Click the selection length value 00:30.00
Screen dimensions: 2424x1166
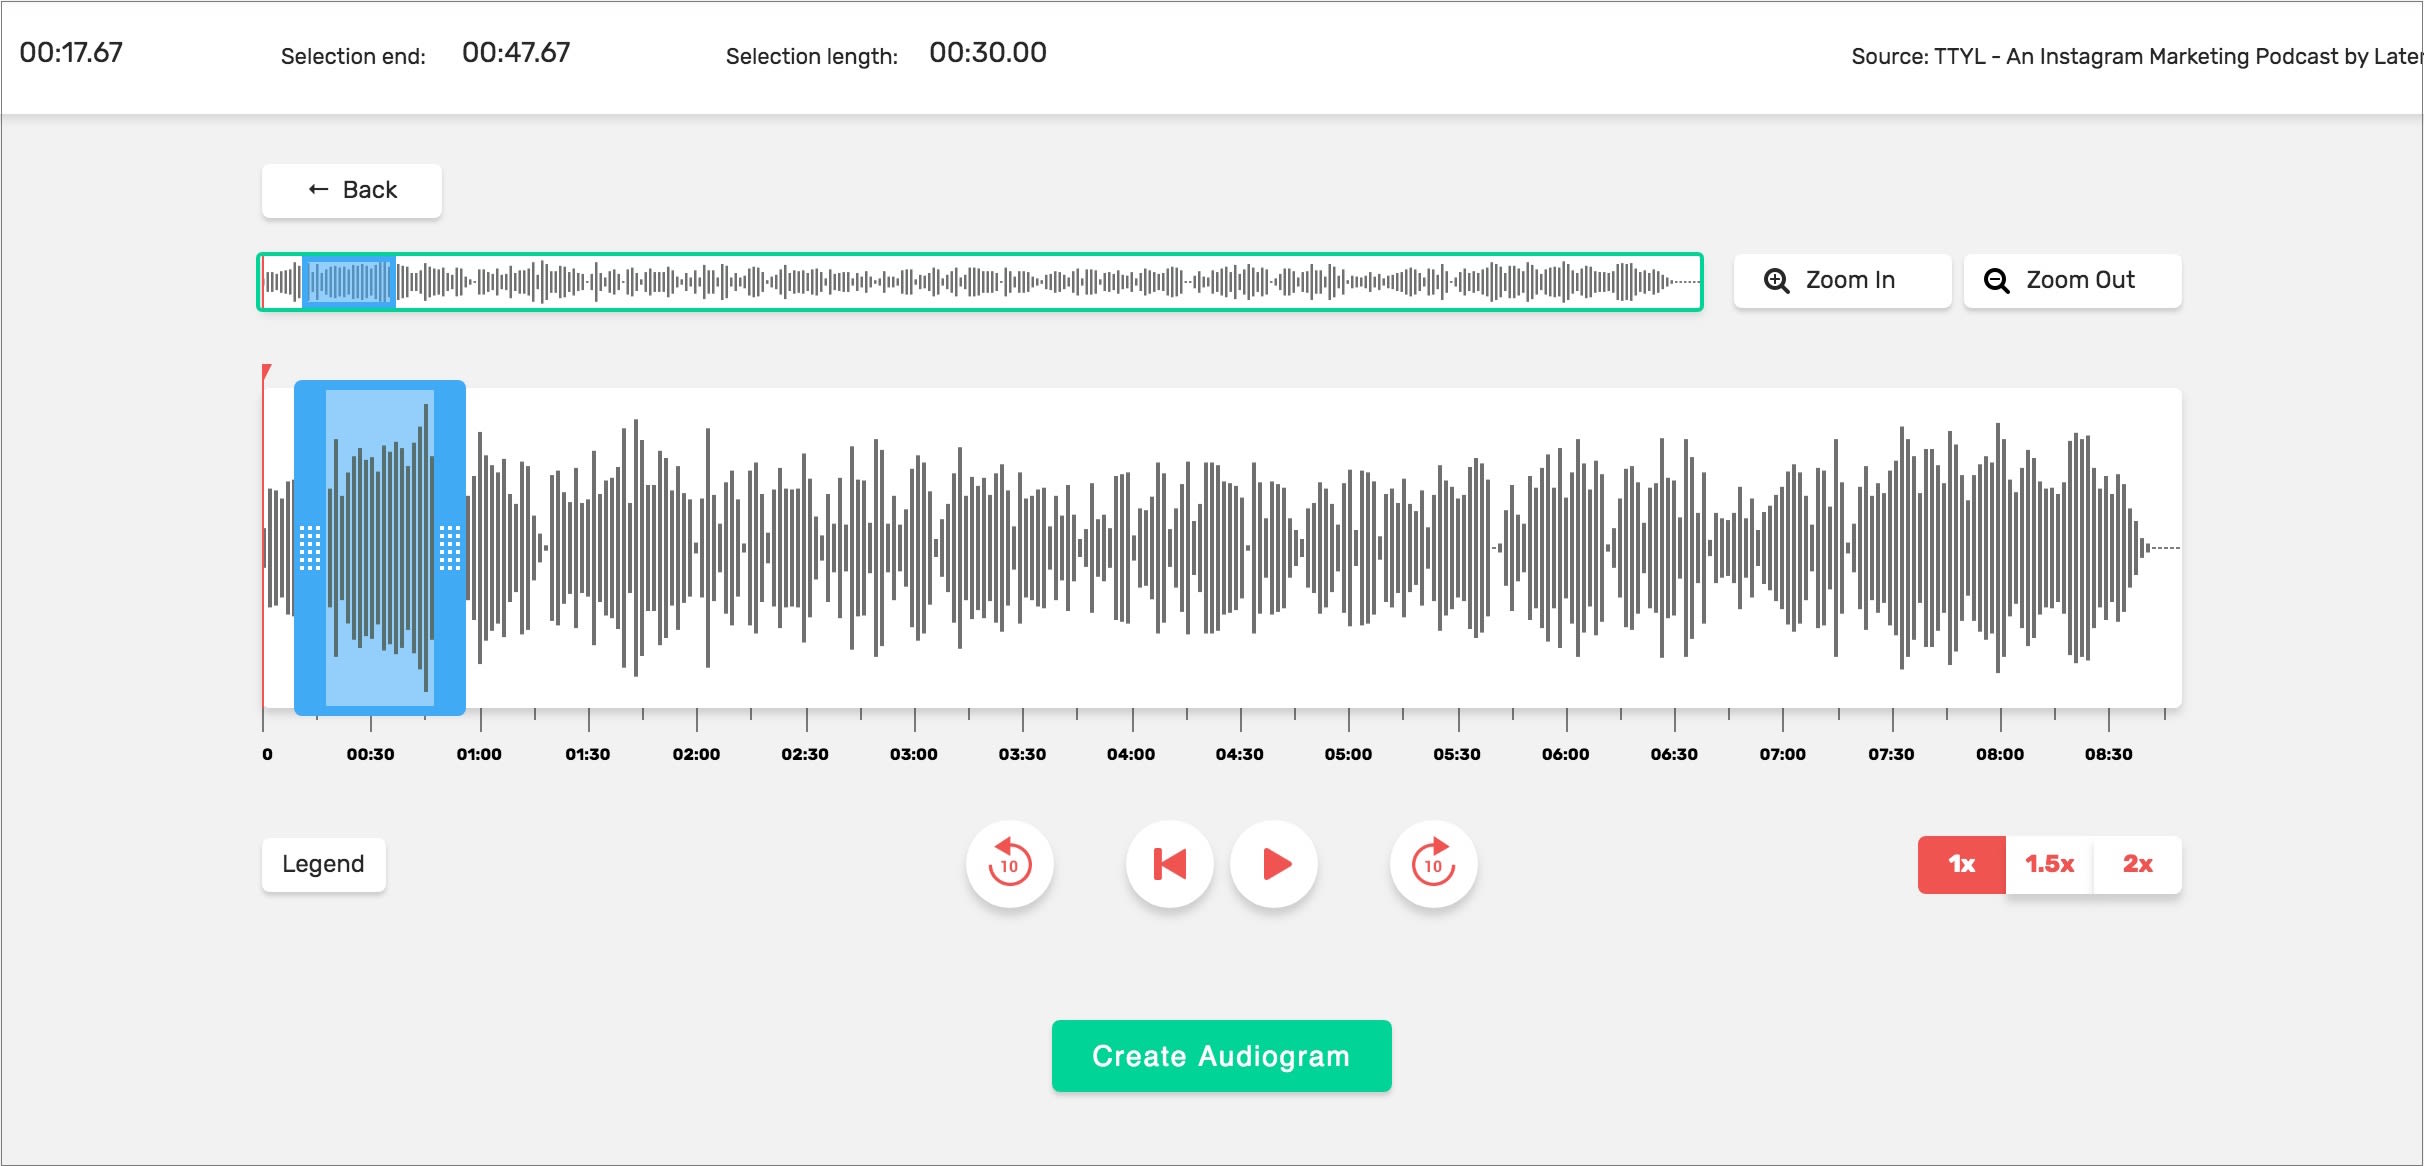click(x=987, y=53)
